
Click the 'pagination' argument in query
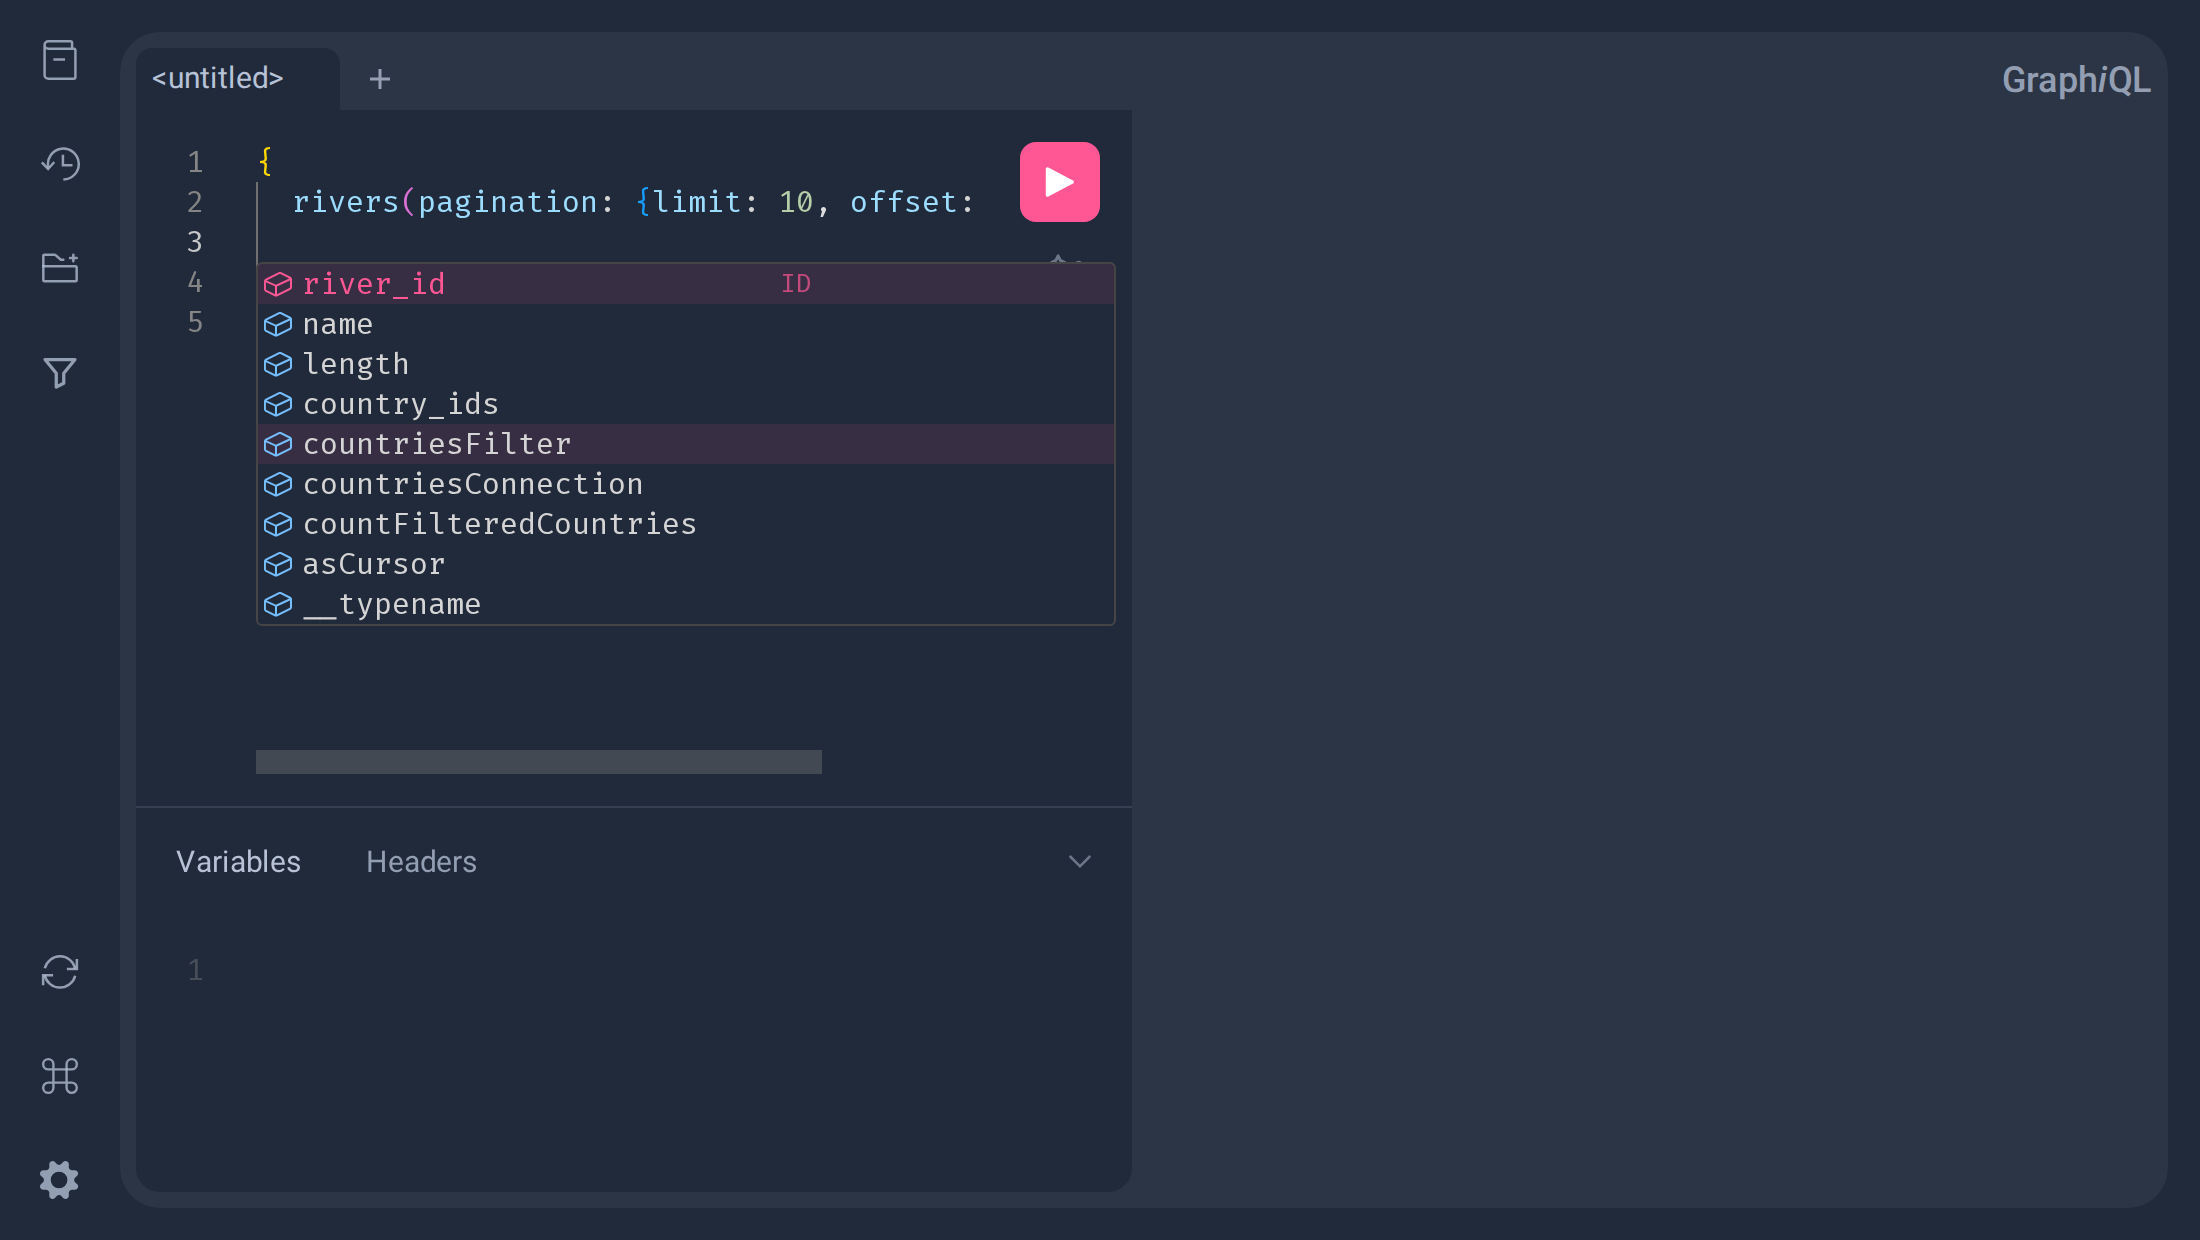coord(508,203)
